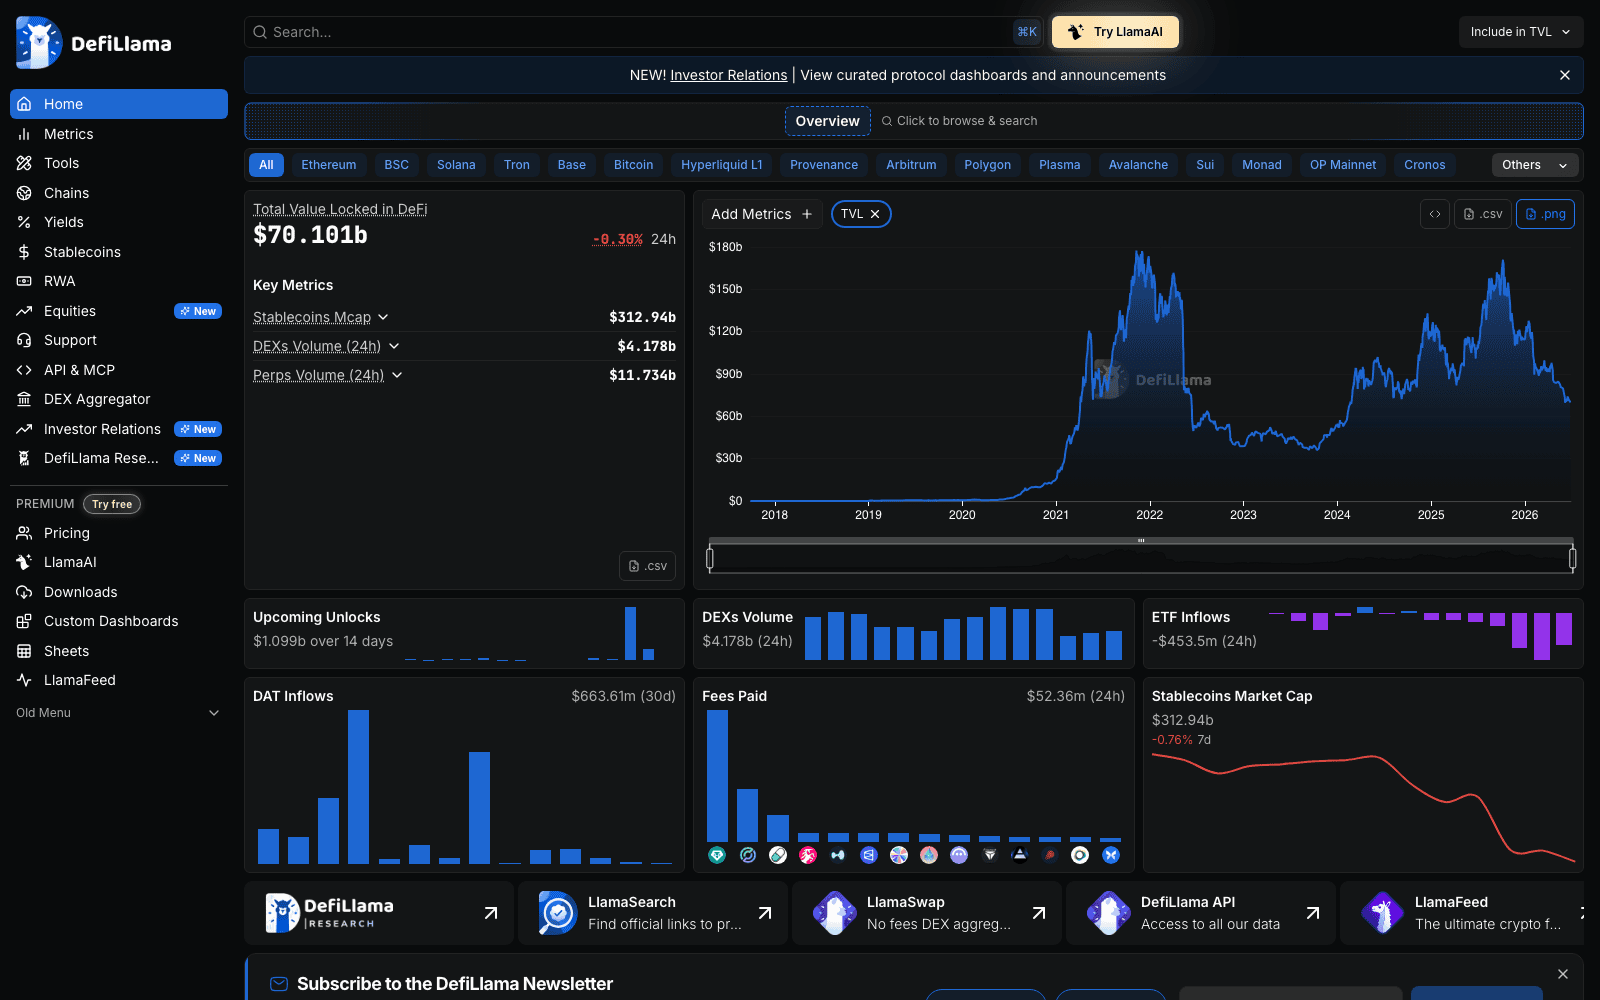The width and height of the screenshot is (1600, 1000).
Task: Open Stablecoins sidebar entry
Action: 119,252
